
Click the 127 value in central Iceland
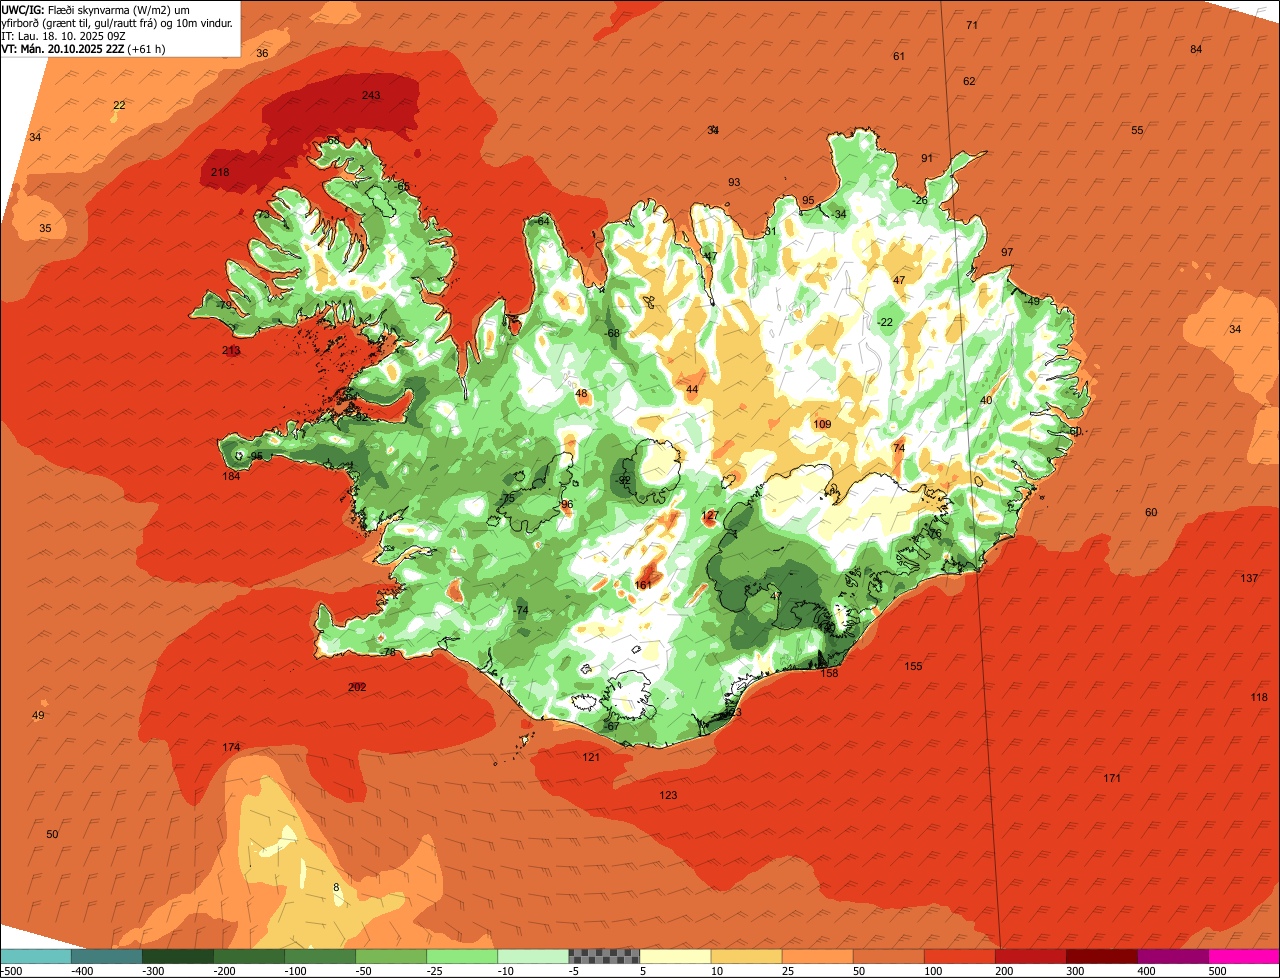tap(710, 515)
